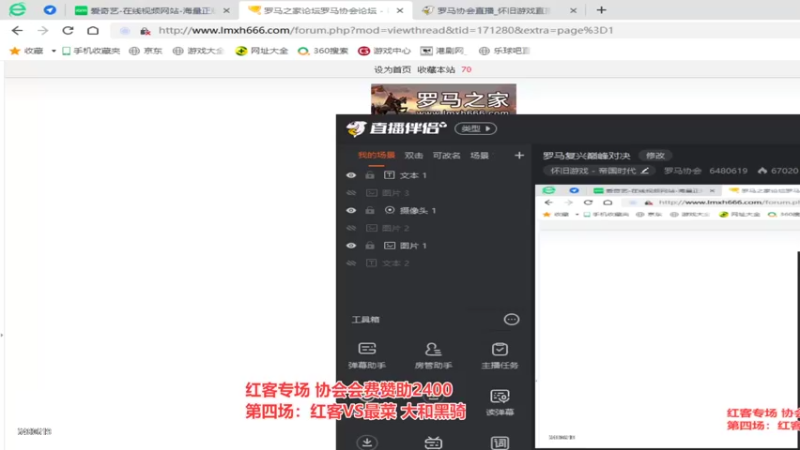The height and width of the screenshot is (450, 800).
Task: Open 游戏中心 bookmark
Action: tap(384, 51)
